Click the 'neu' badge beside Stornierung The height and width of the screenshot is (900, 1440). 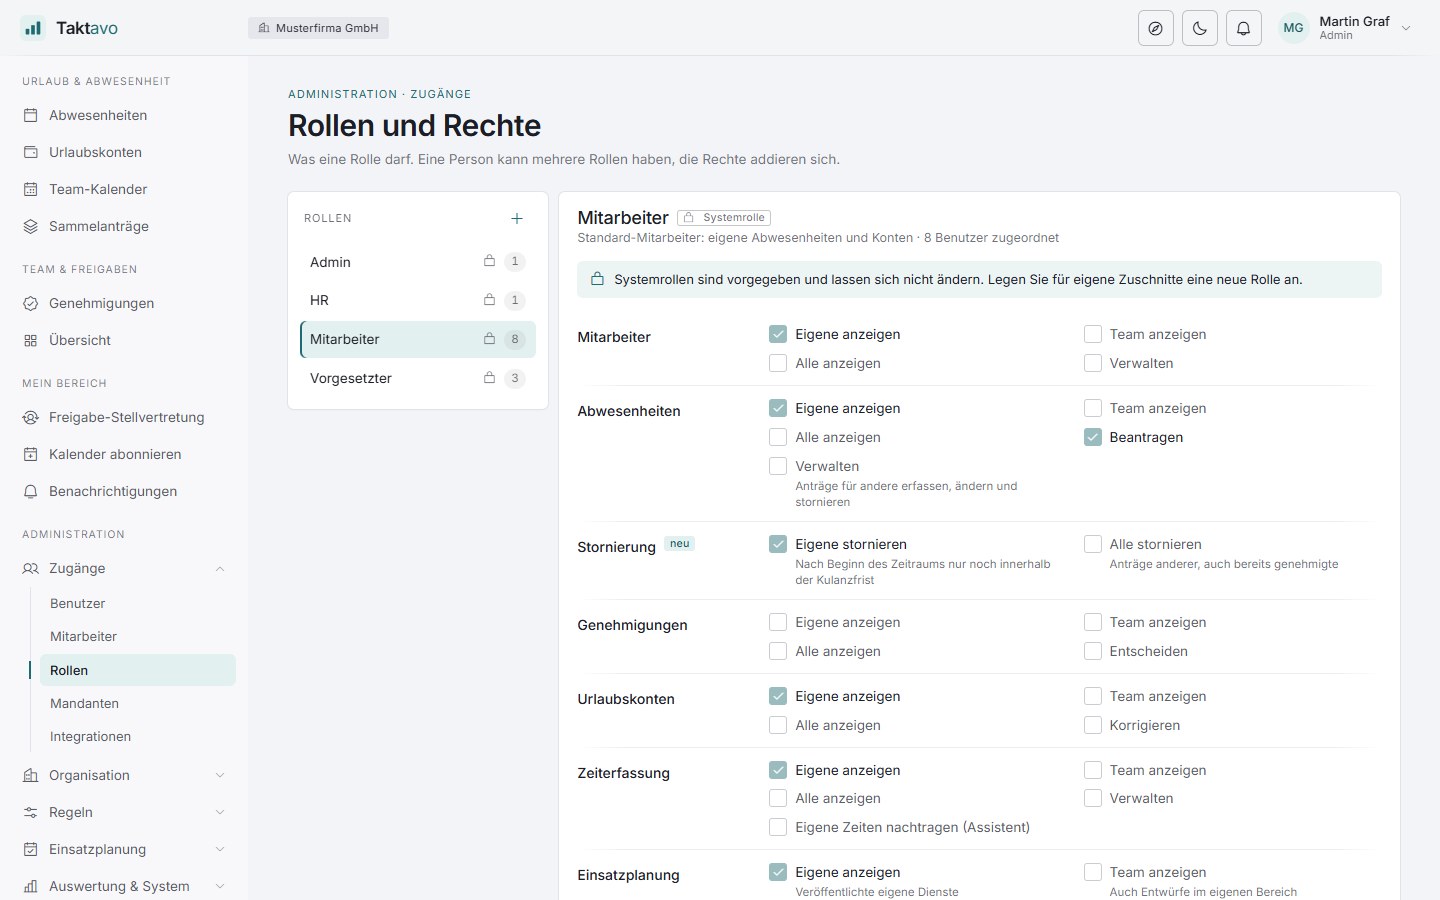(x=680, y=544)
